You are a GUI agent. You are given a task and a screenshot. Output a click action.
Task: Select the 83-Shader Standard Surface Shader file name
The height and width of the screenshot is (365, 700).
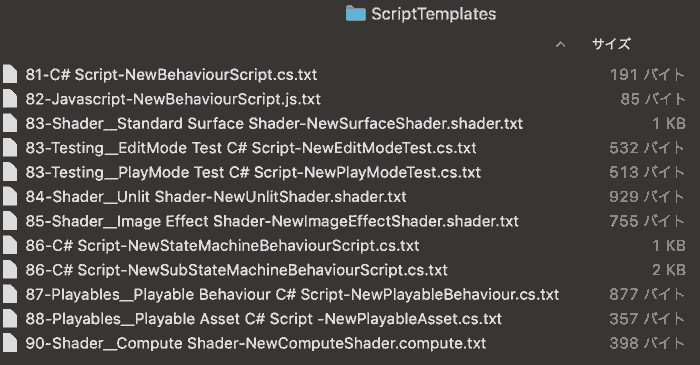pos(274,124)
